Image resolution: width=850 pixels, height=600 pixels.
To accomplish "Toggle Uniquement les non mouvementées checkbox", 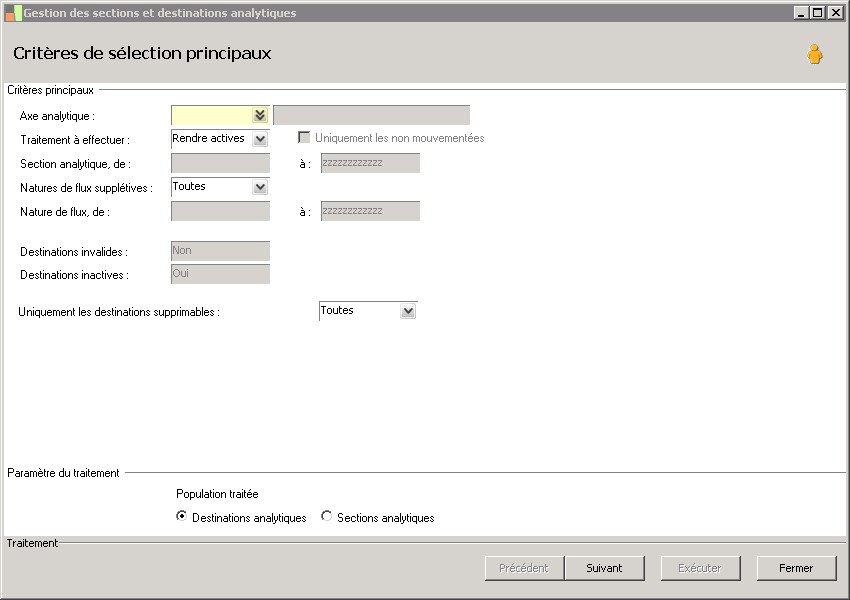I will click(x=304, y=138).
